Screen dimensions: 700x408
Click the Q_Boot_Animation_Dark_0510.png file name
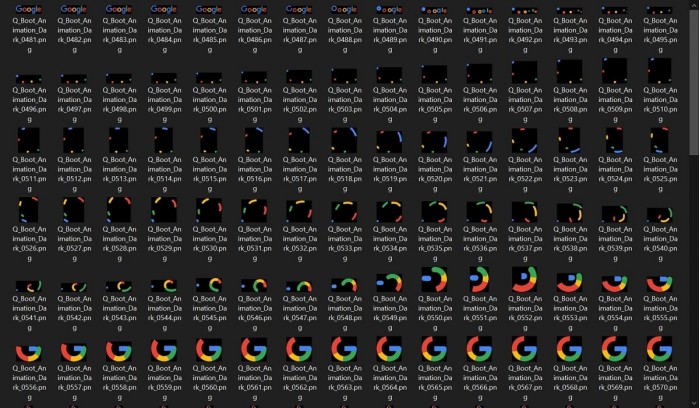coord(660,104)
